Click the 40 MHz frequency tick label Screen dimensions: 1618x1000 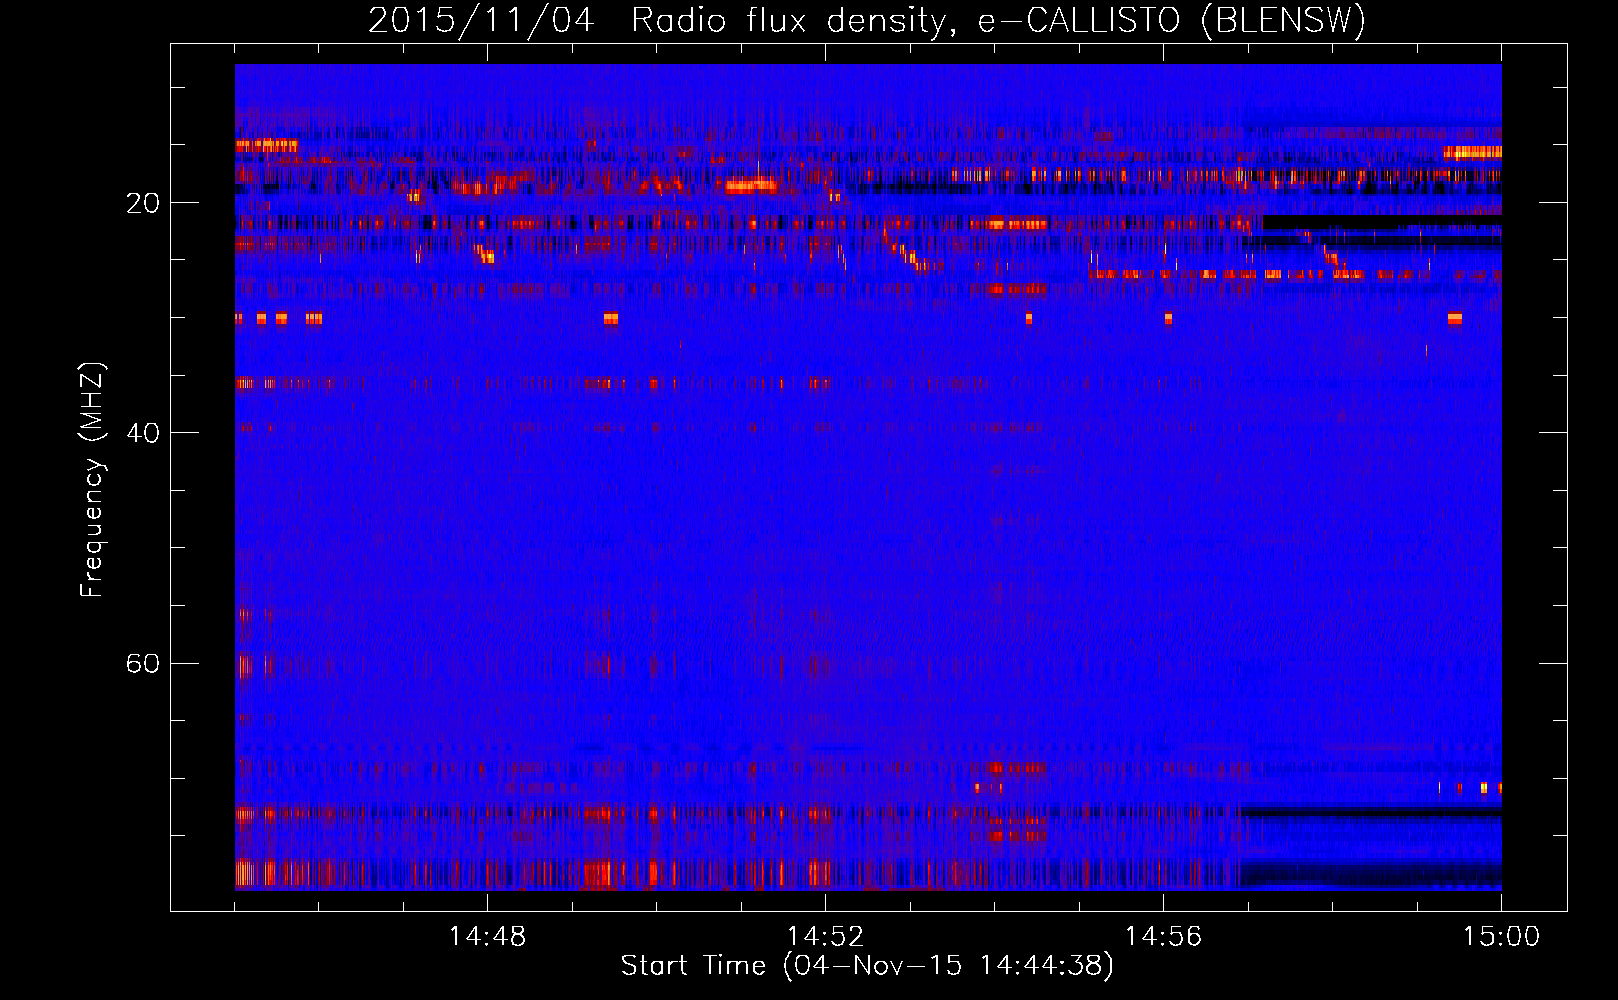pyautogui.click(x=142, y=433)
